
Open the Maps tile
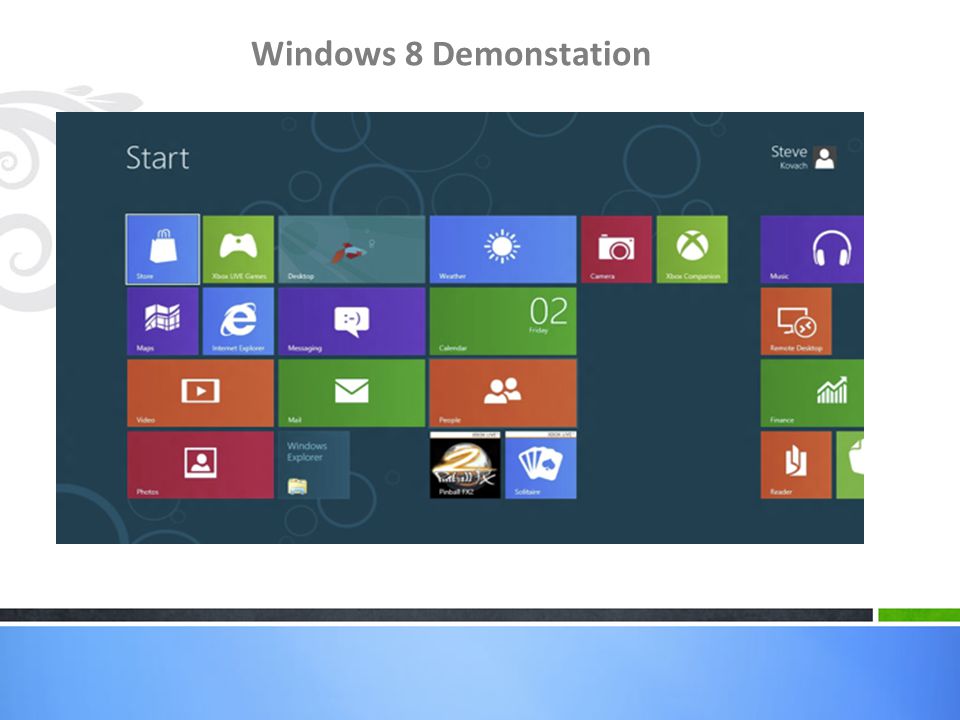[163, 321]
